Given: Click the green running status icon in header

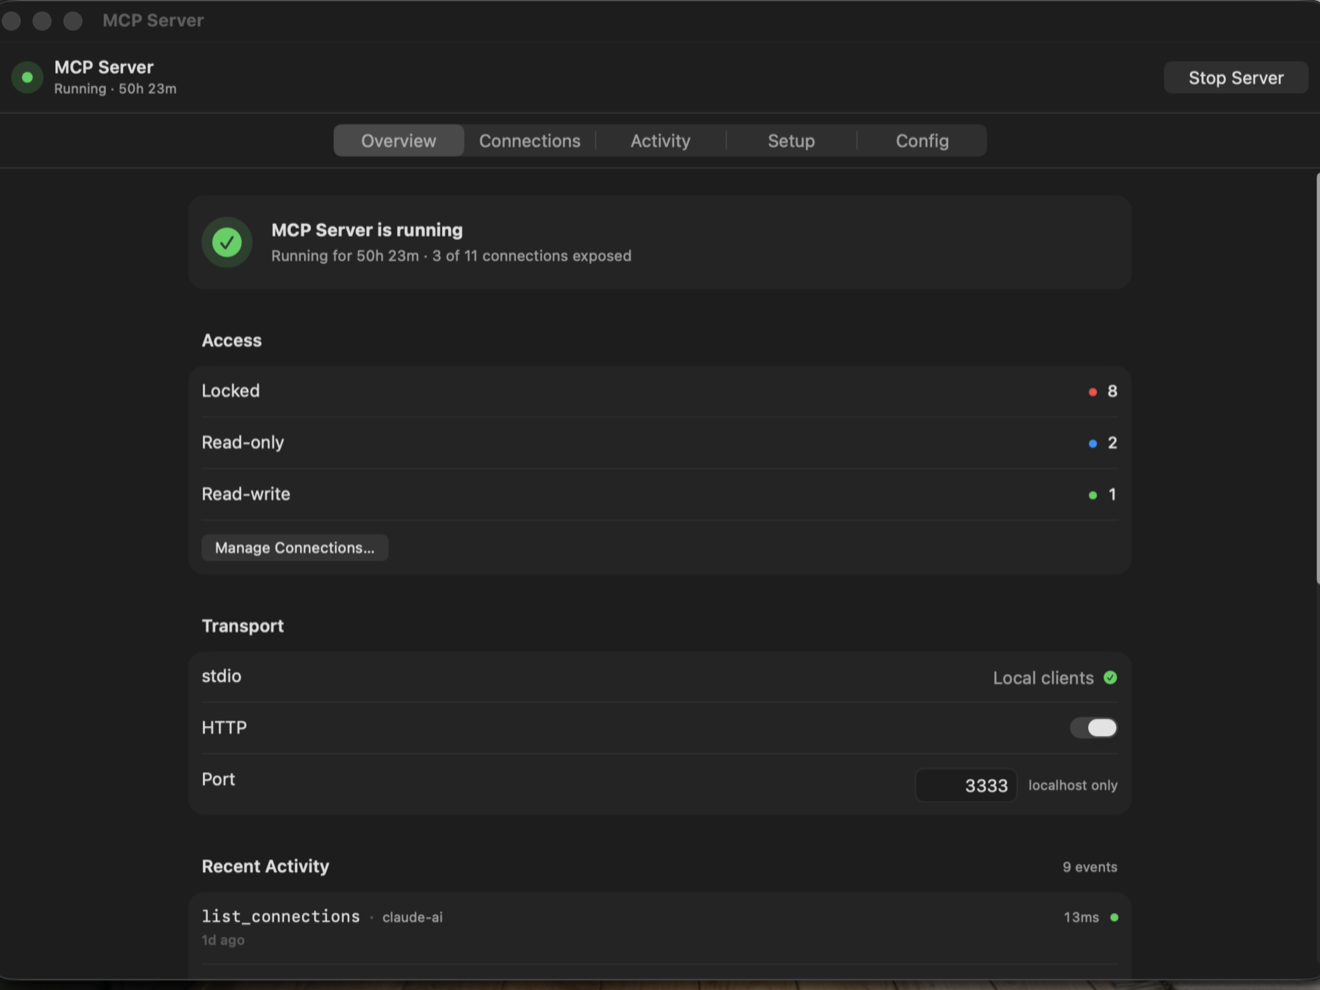Looking at the screenshot, I should (27, 77).
